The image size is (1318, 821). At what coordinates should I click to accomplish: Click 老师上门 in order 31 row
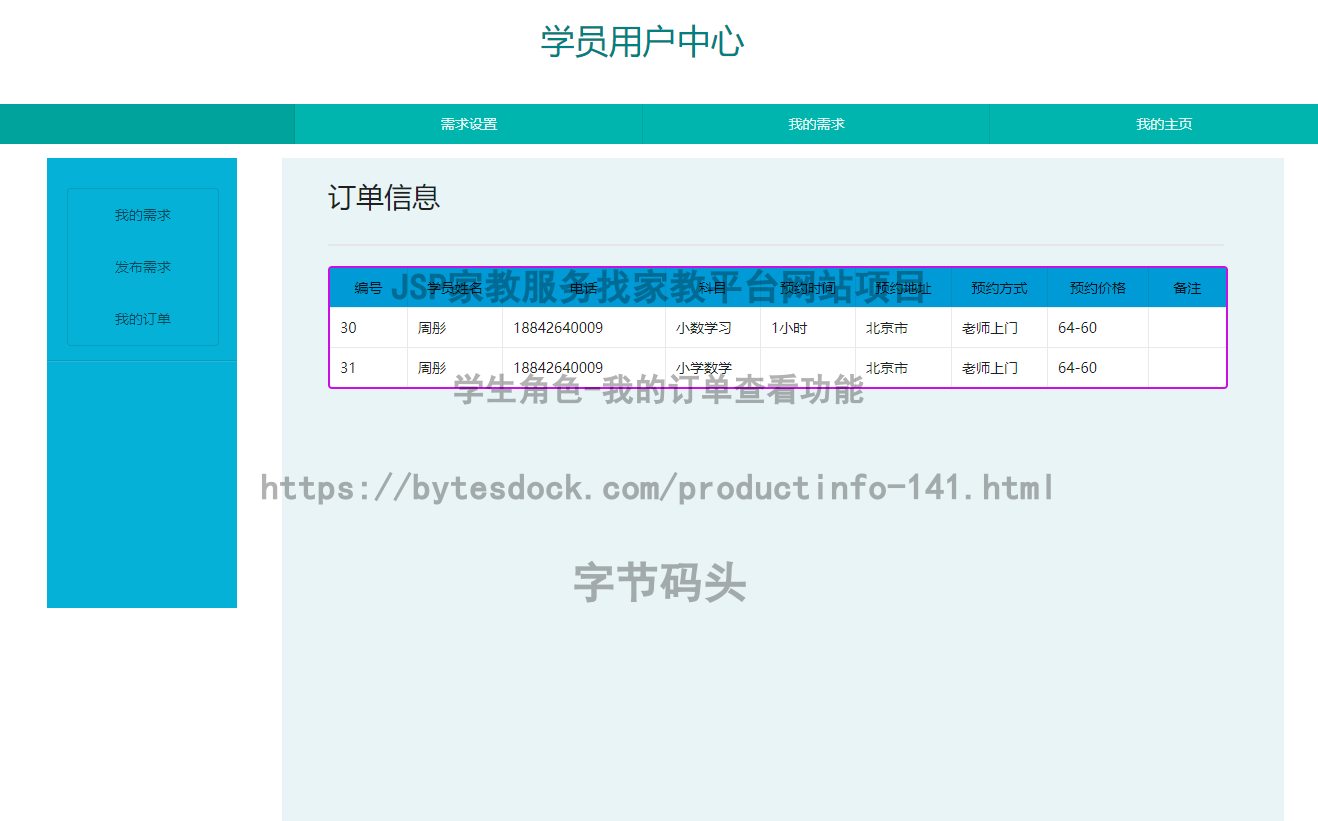click(999, 368)
